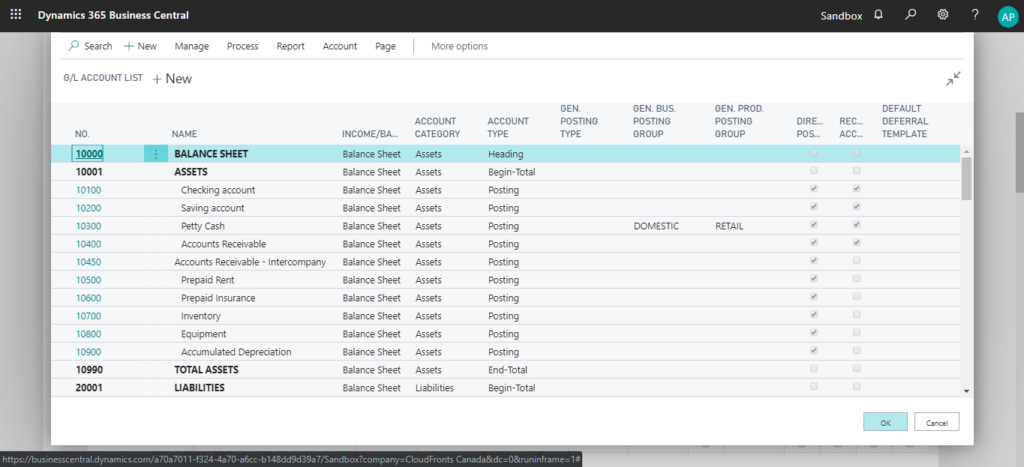Screen dimensions: 1024x467
Task: Open the ACCOUNT TYPE column header
Action: 508,127
